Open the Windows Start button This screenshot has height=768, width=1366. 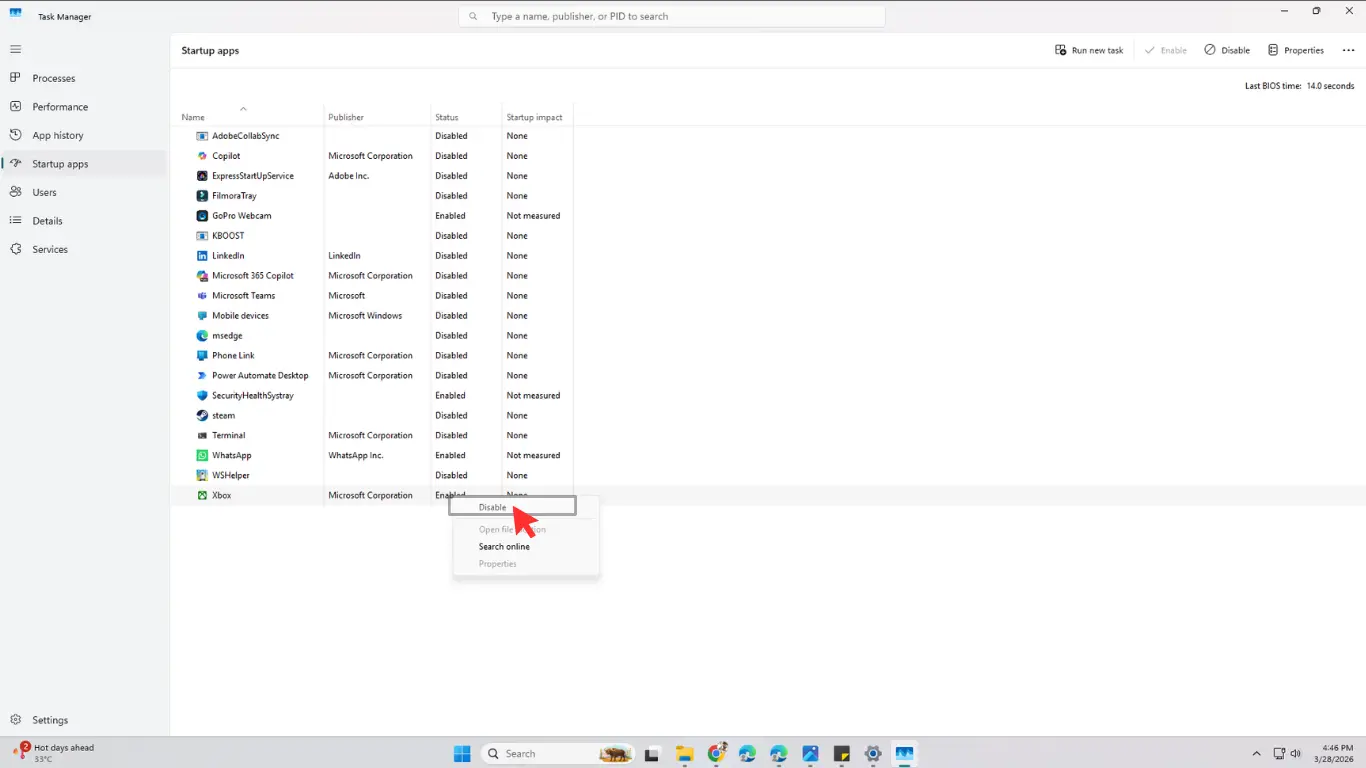pos(462,754)
